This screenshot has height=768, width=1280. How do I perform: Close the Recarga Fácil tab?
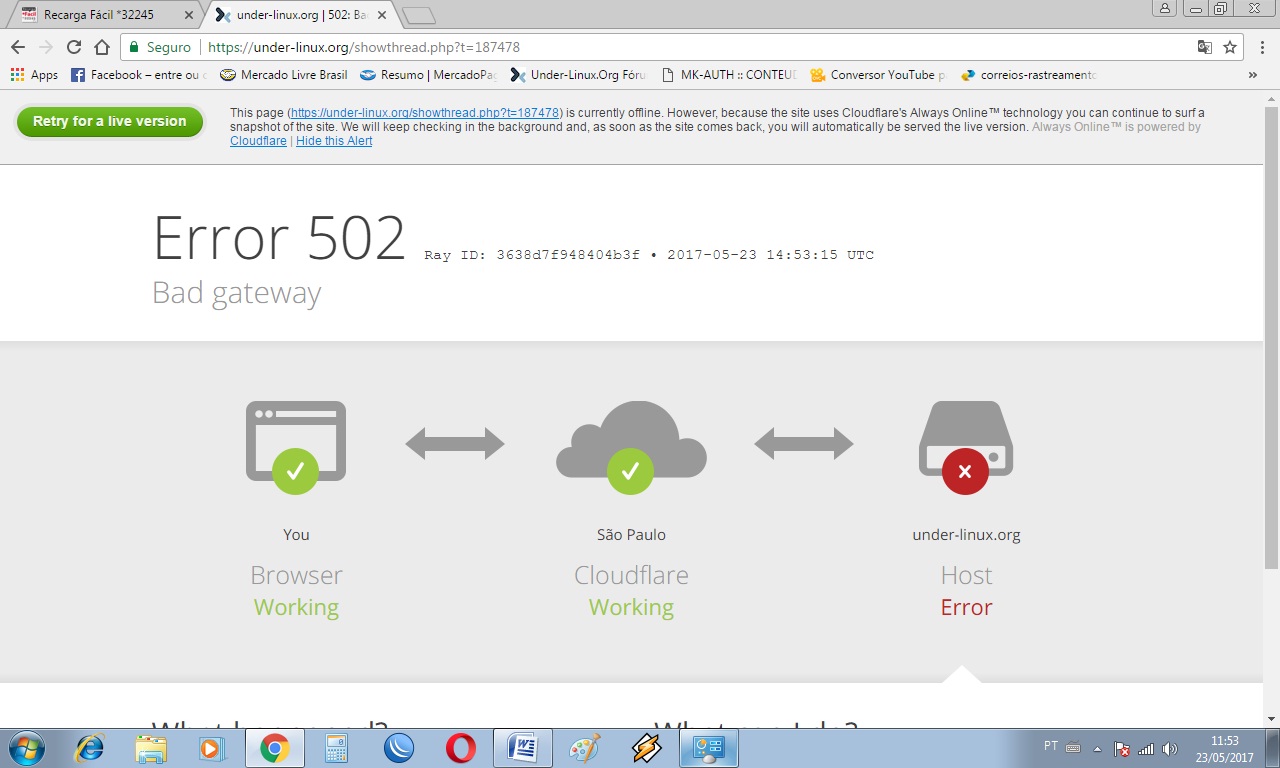point(189,15)
